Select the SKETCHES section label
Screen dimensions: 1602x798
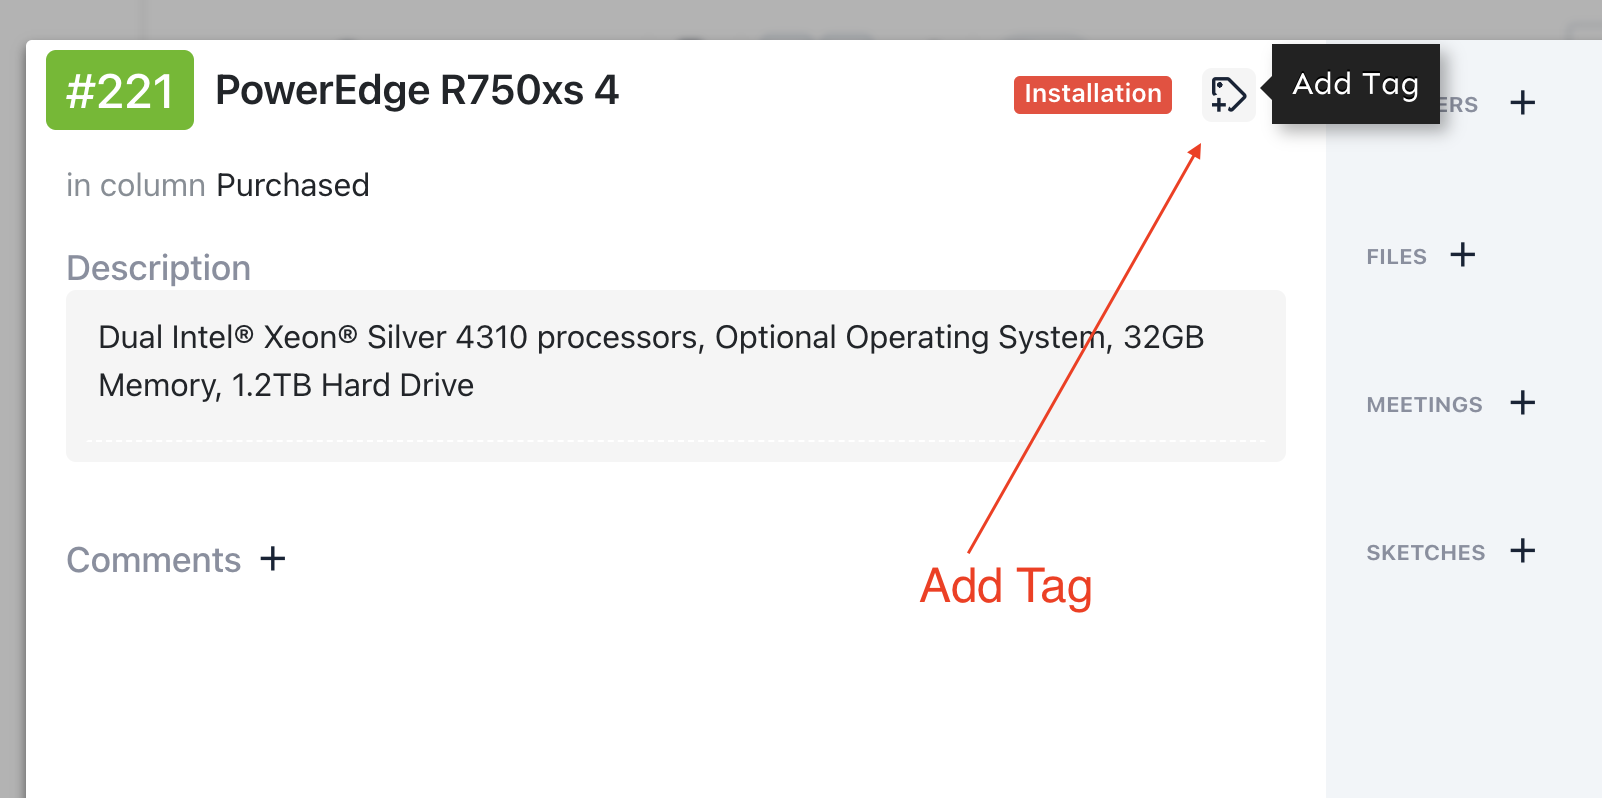[1425, 553]
